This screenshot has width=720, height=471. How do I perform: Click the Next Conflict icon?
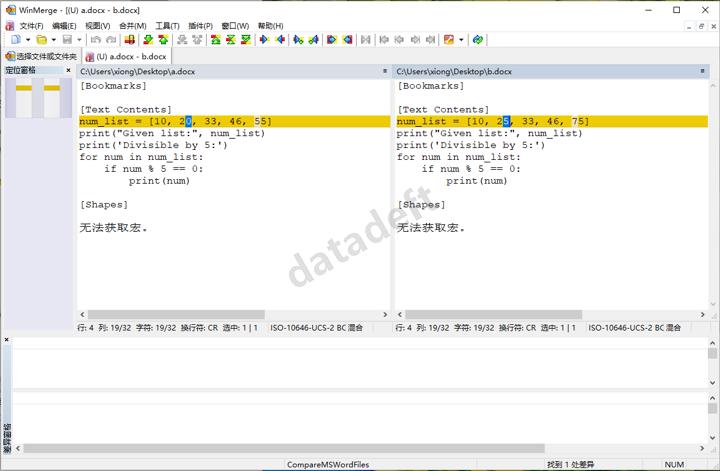coord(182,40)
